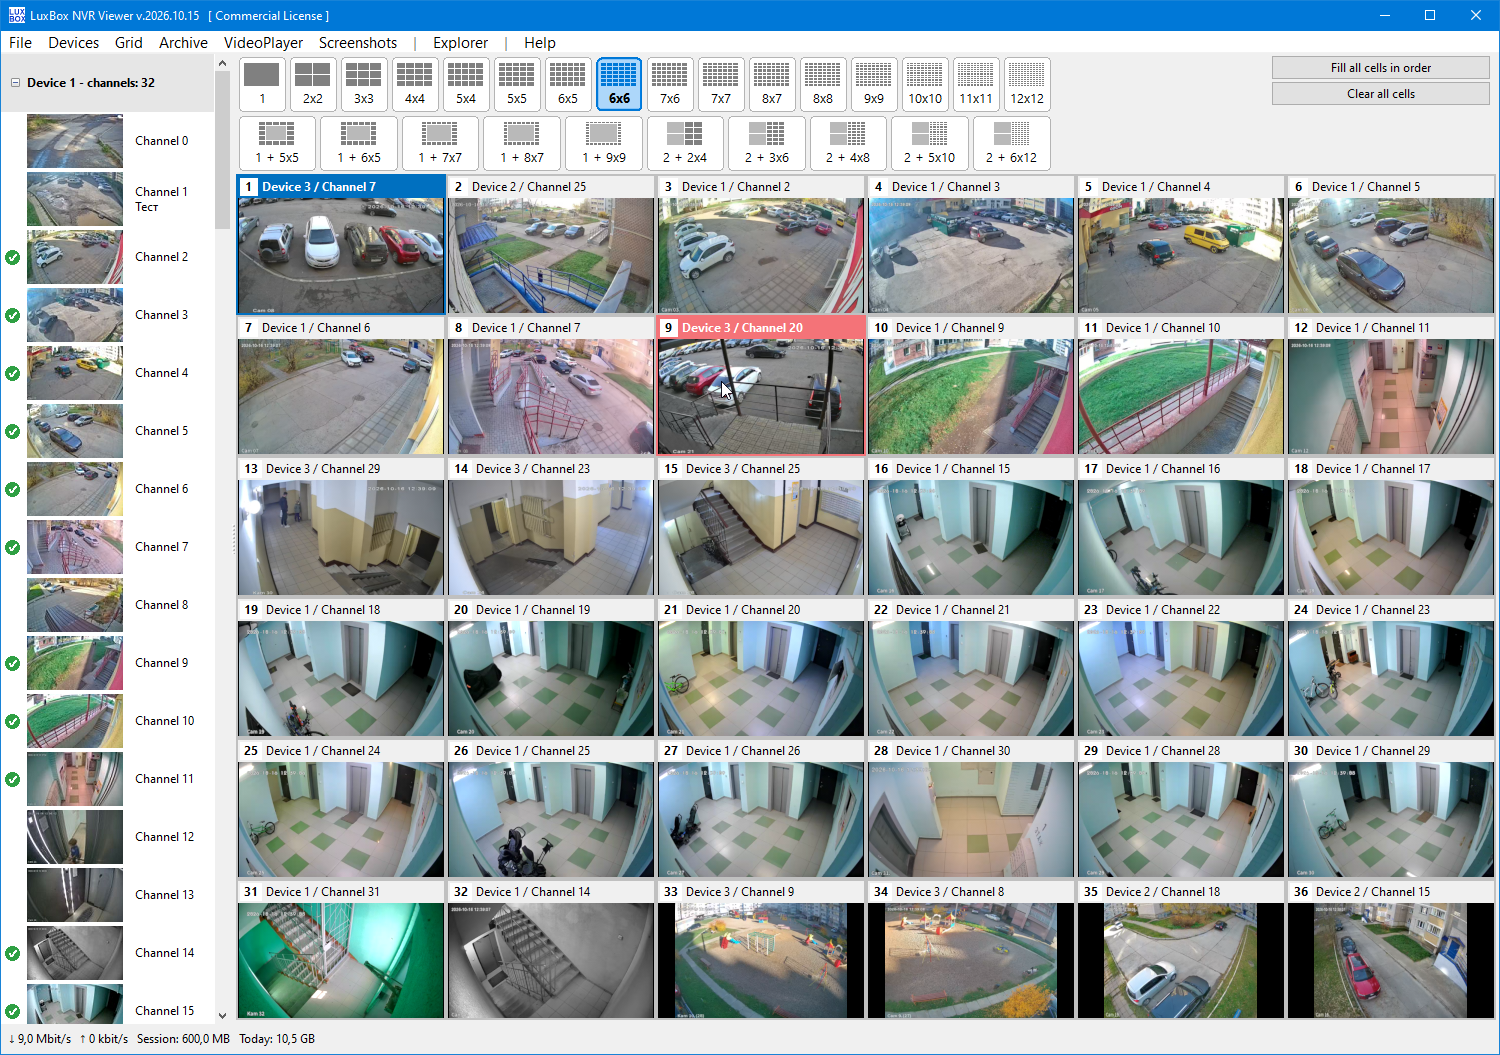Toggle the check mark beside Channel 7
The image size is (1500, 1055).
13,547
